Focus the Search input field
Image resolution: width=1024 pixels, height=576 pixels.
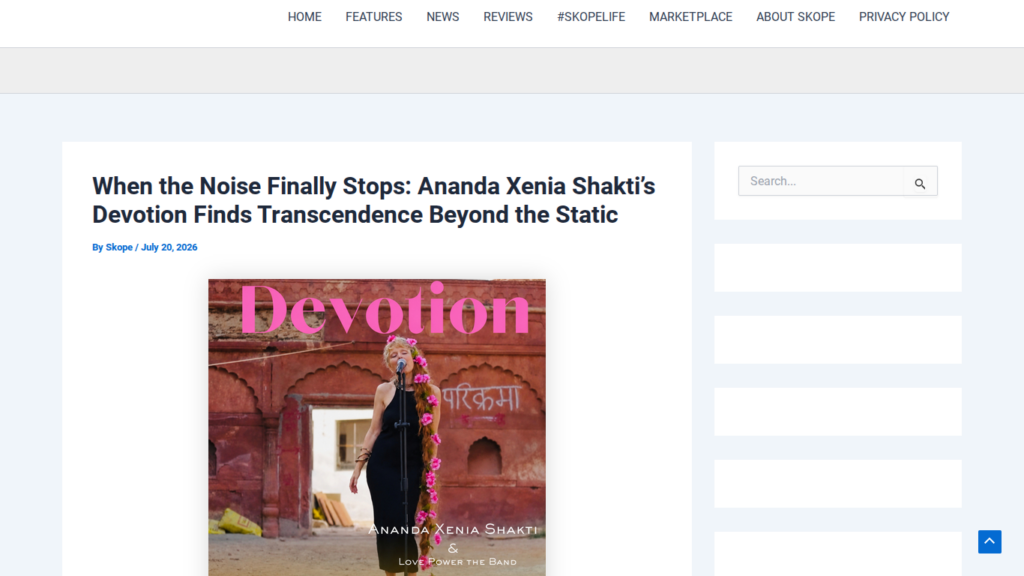coord(822,181)
